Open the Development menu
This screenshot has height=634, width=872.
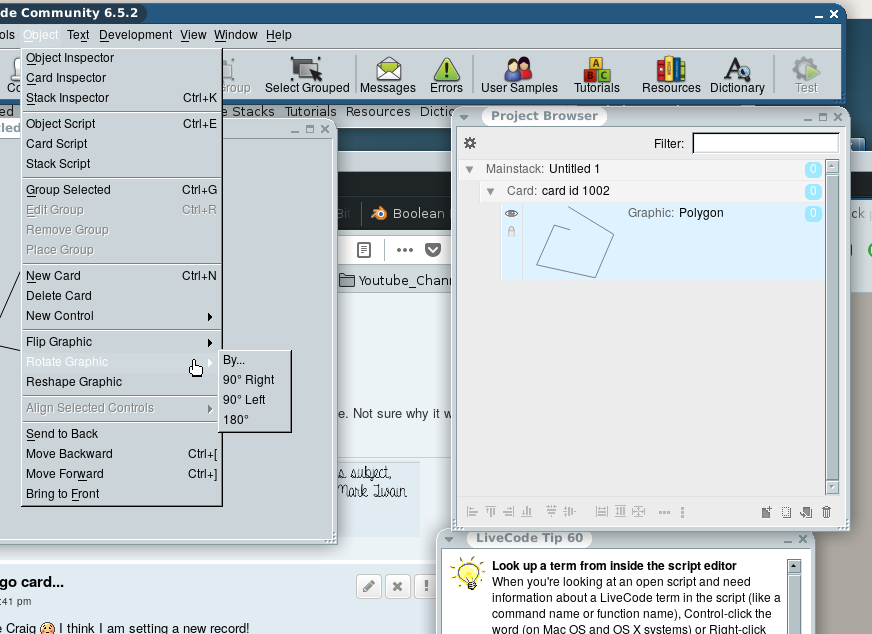click(136, 34)
